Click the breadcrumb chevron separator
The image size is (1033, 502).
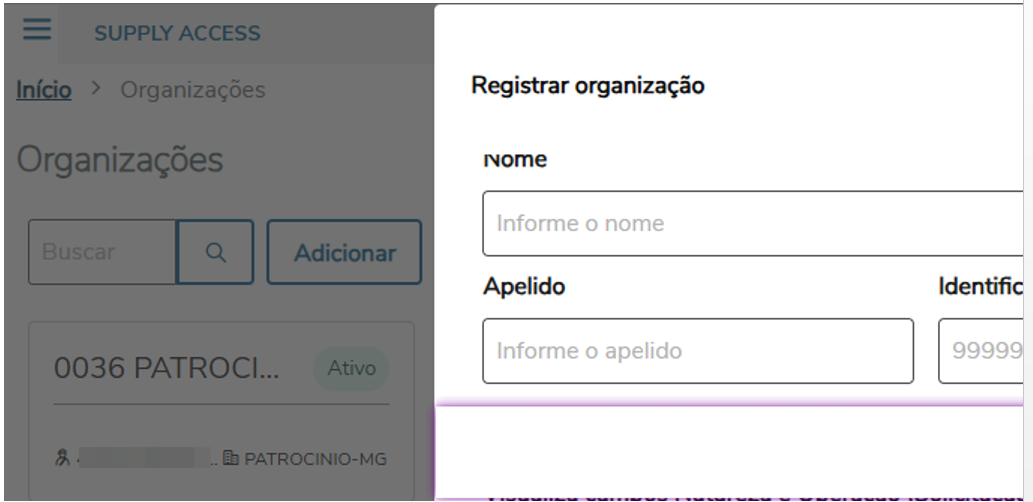[x=96, y=88]
